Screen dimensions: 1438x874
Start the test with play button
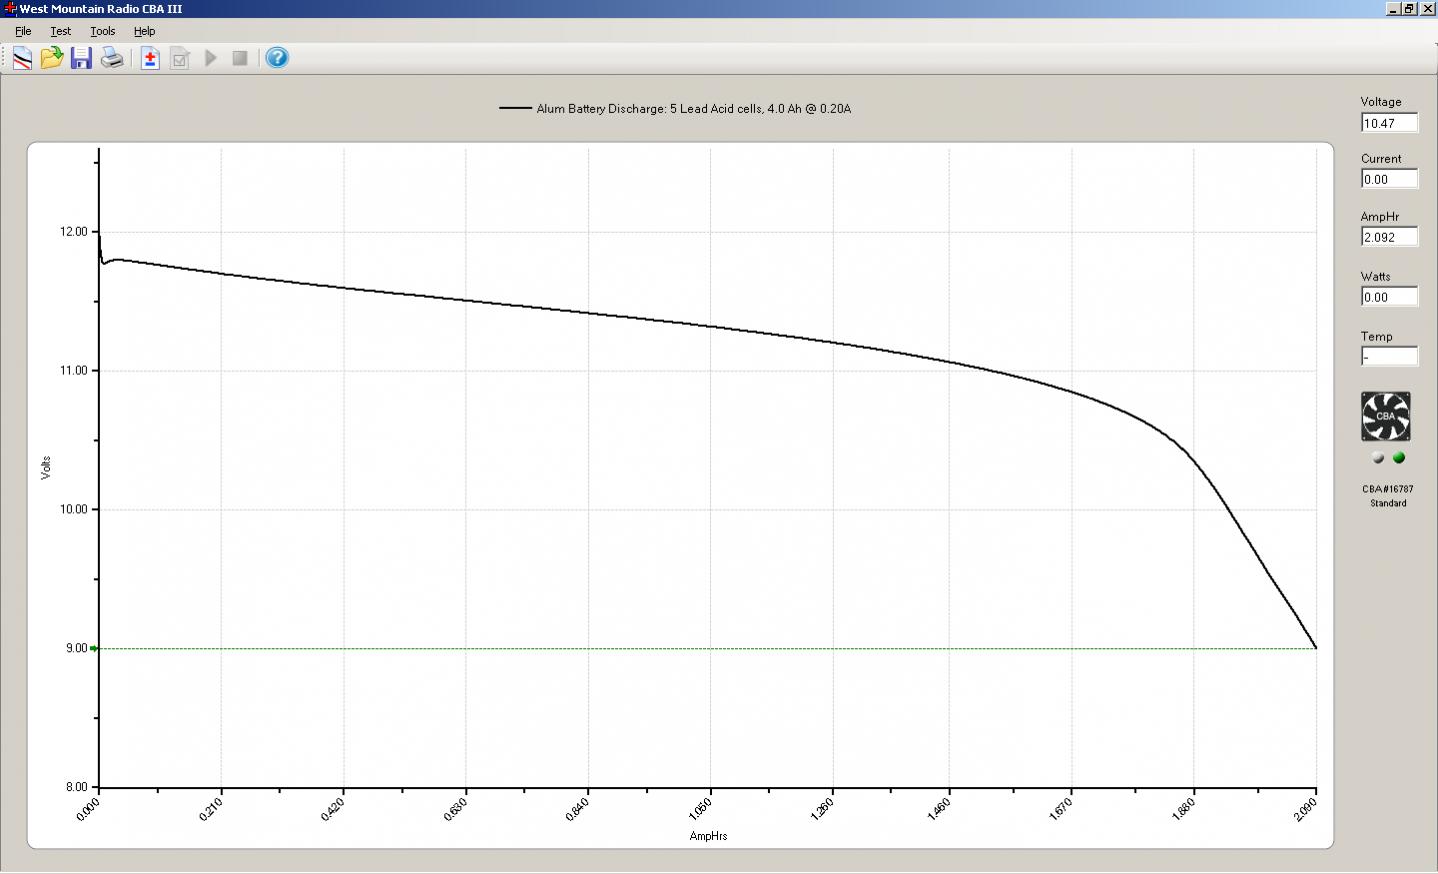pyautogui.click(x=211, y=58)
